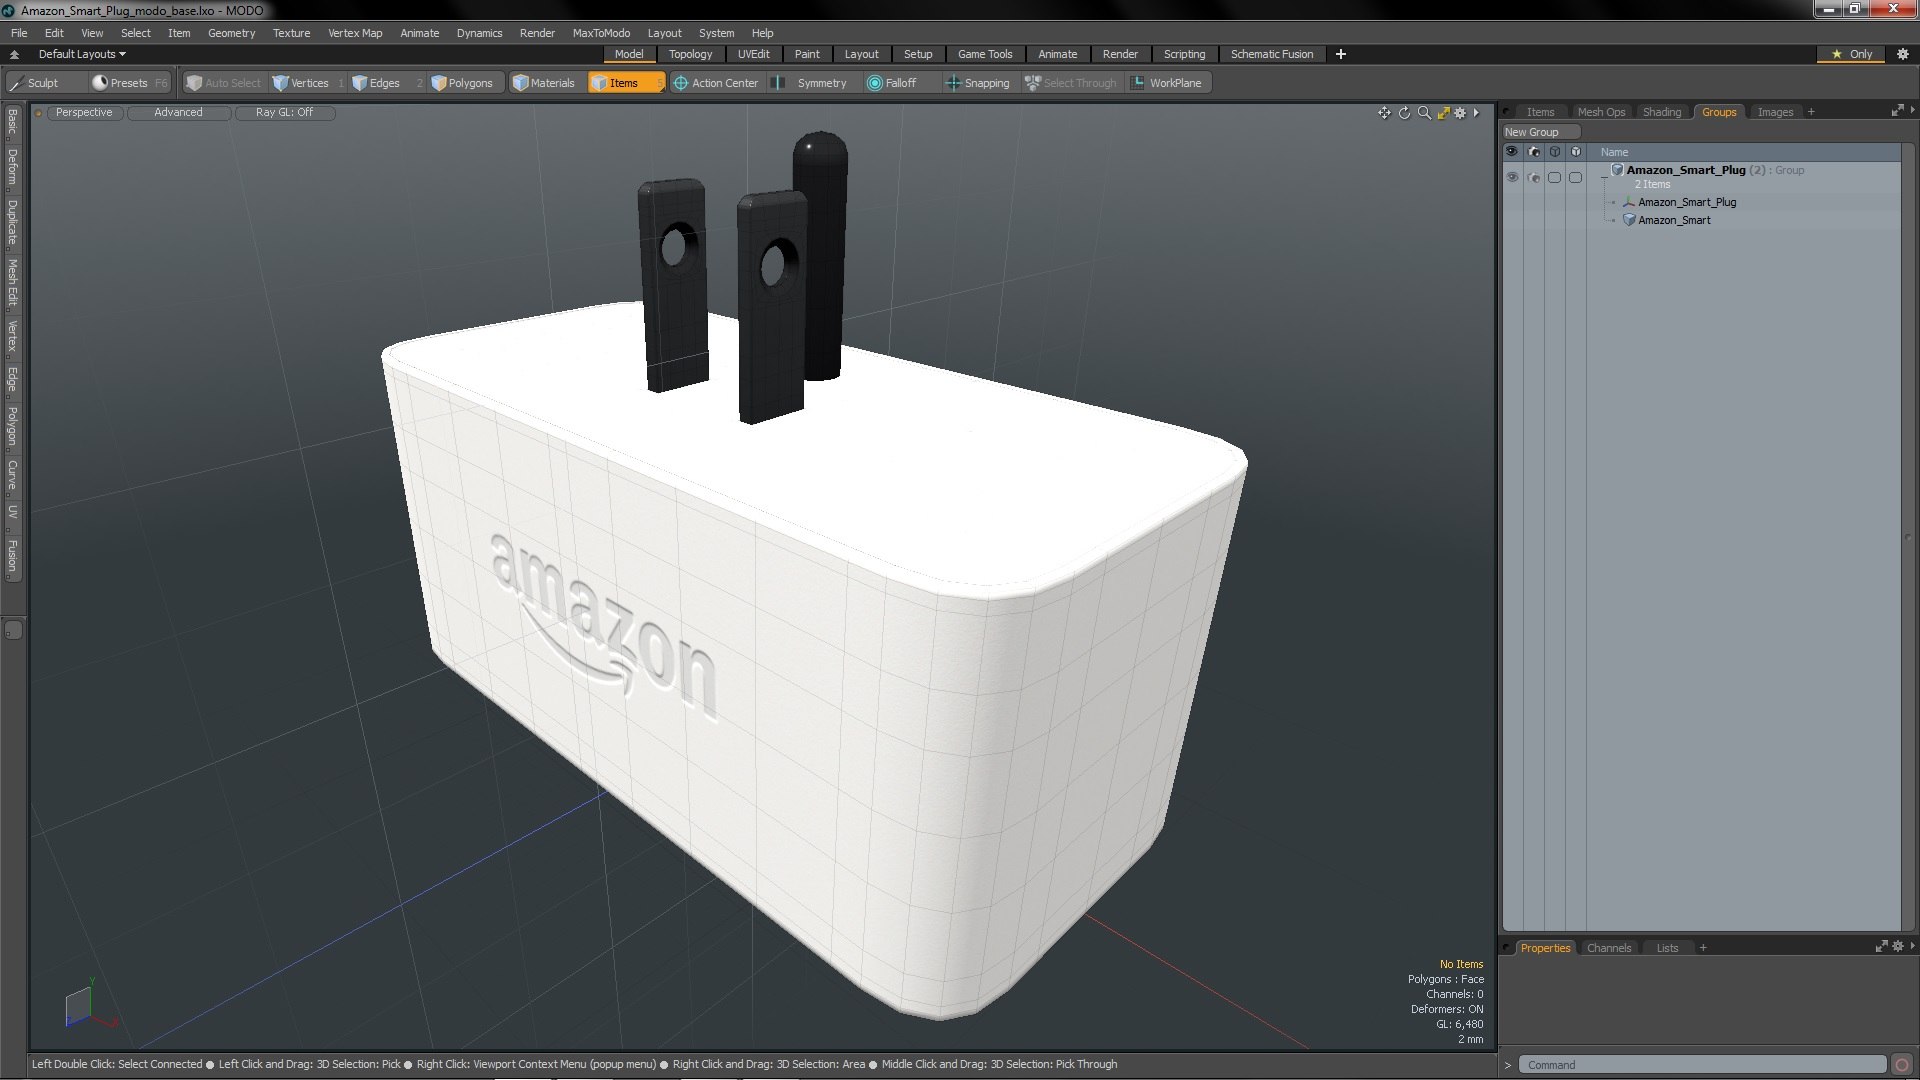Open viewport settings gear
1920x1080 pixels.
coord(1460,113)
